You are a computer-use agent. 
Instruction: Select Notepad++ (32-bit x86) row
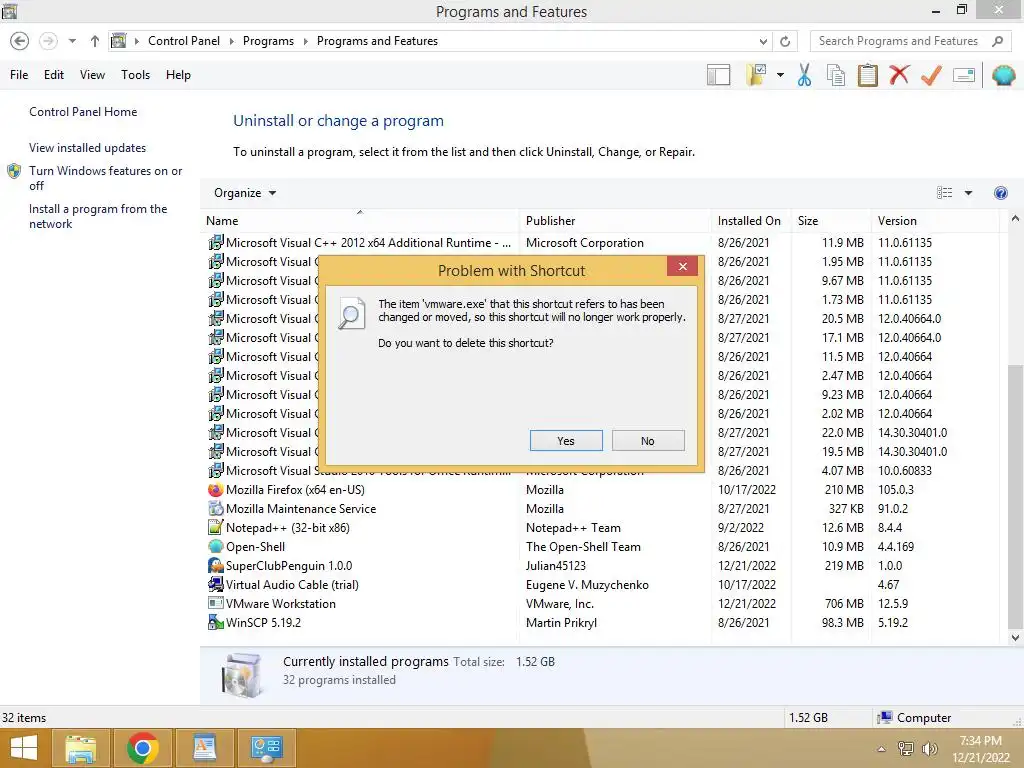pos(600,528)
